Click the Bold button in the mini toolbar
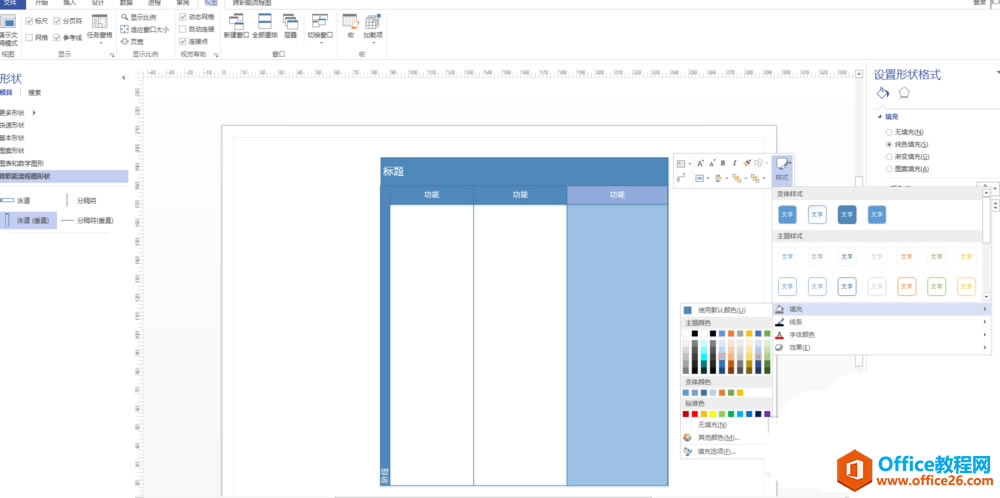This screenshot has height=498, width=1000. pyautogui.click(x=723, y=163)
